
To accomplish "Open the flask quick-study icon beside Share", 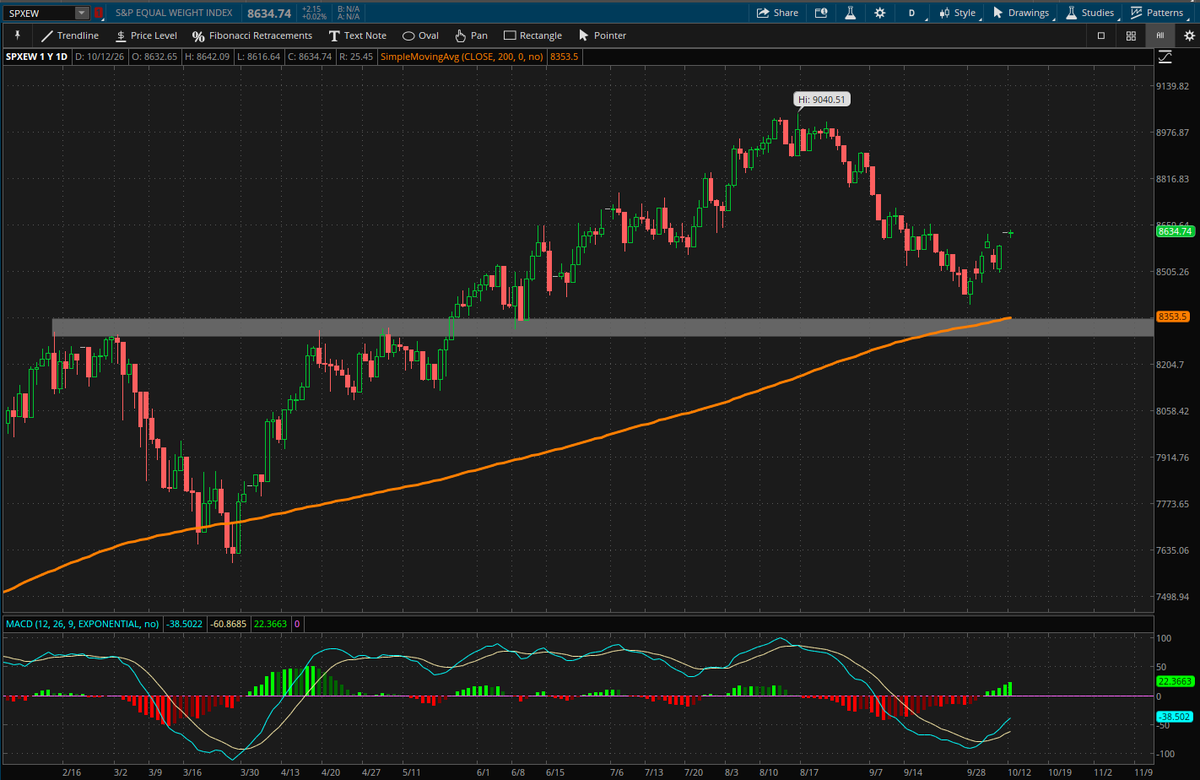I will pyautogui.click(x=850, y=13).
